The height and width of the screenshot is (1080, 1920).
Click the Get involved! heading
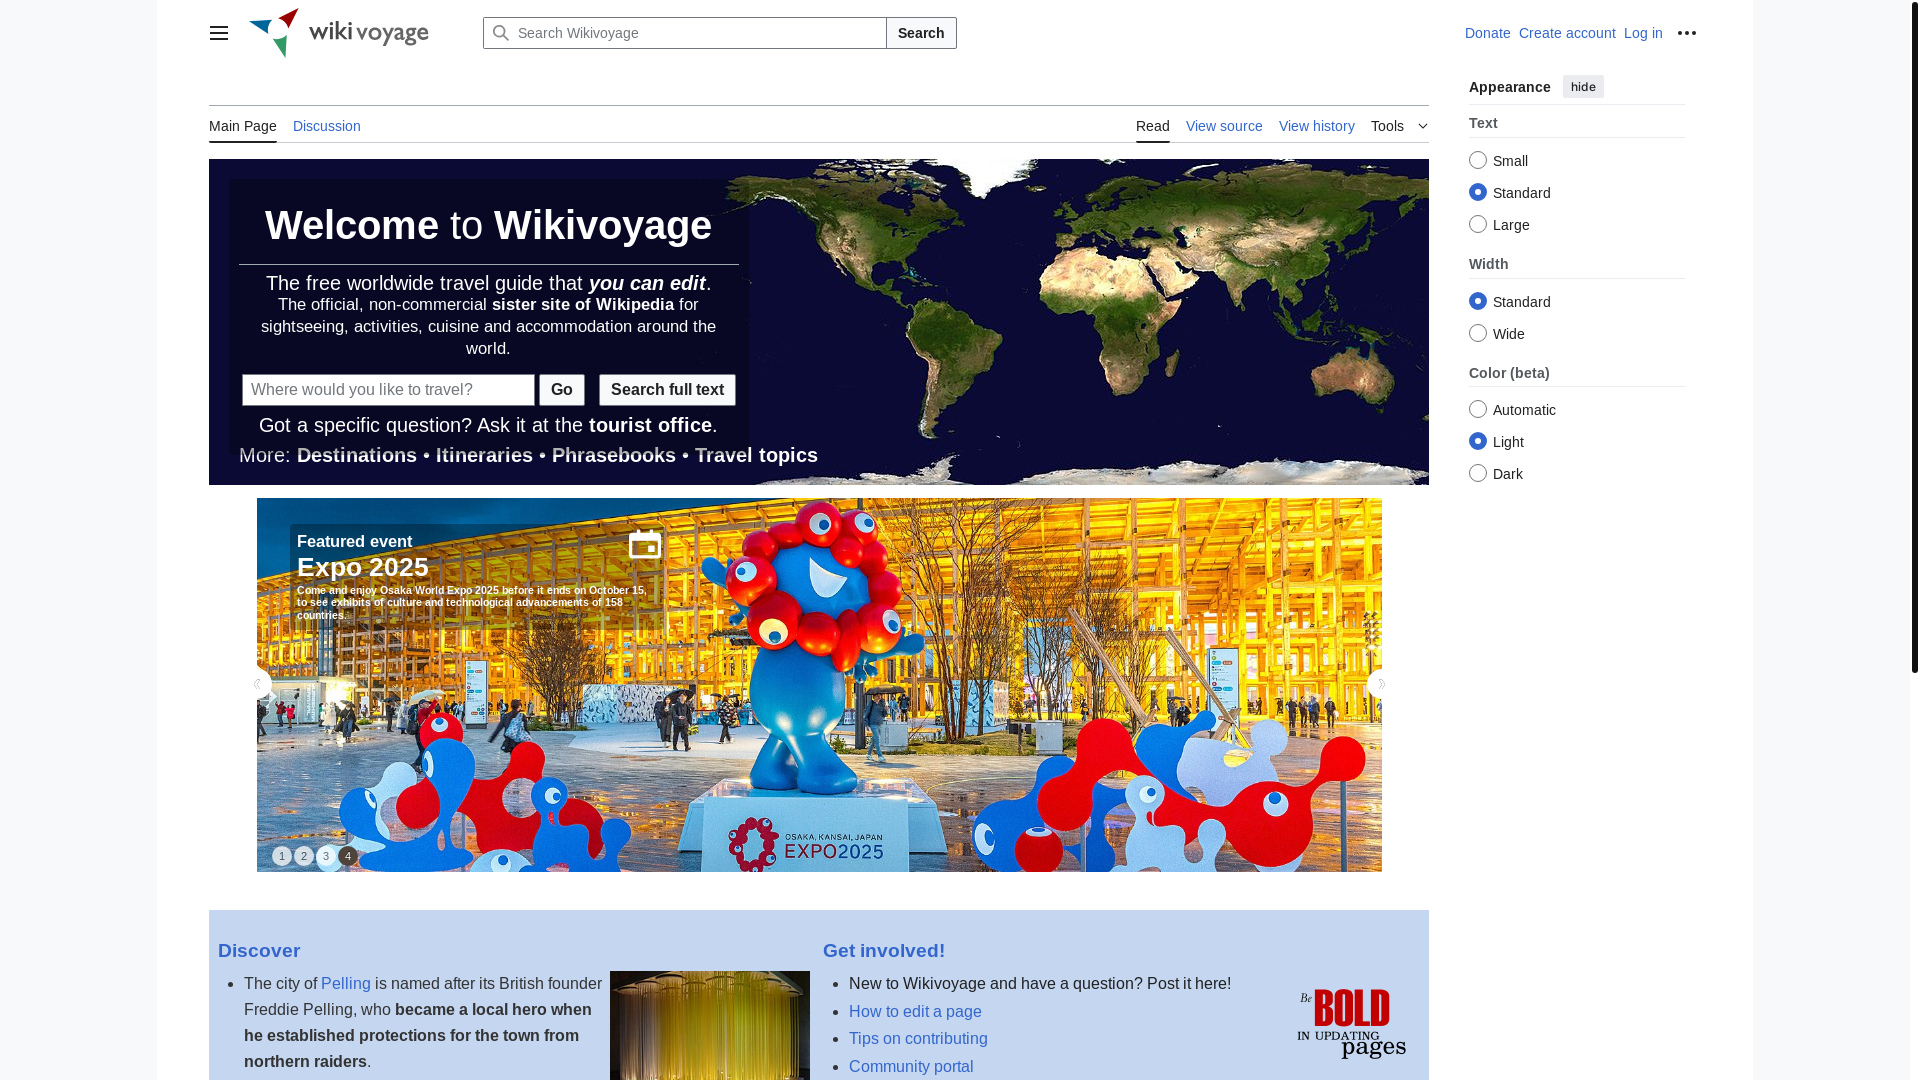pyautogui.click(x=884, y=951)
